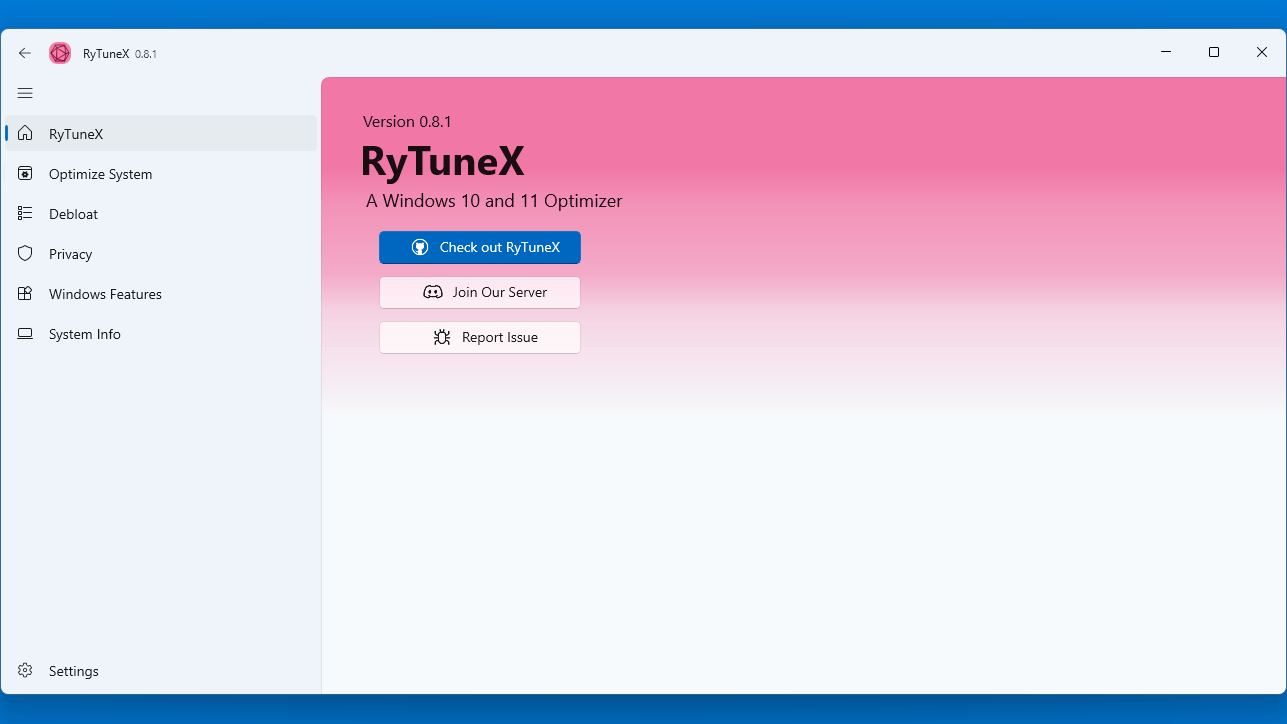Minimize the RyTuneX window

(1166, 52)
